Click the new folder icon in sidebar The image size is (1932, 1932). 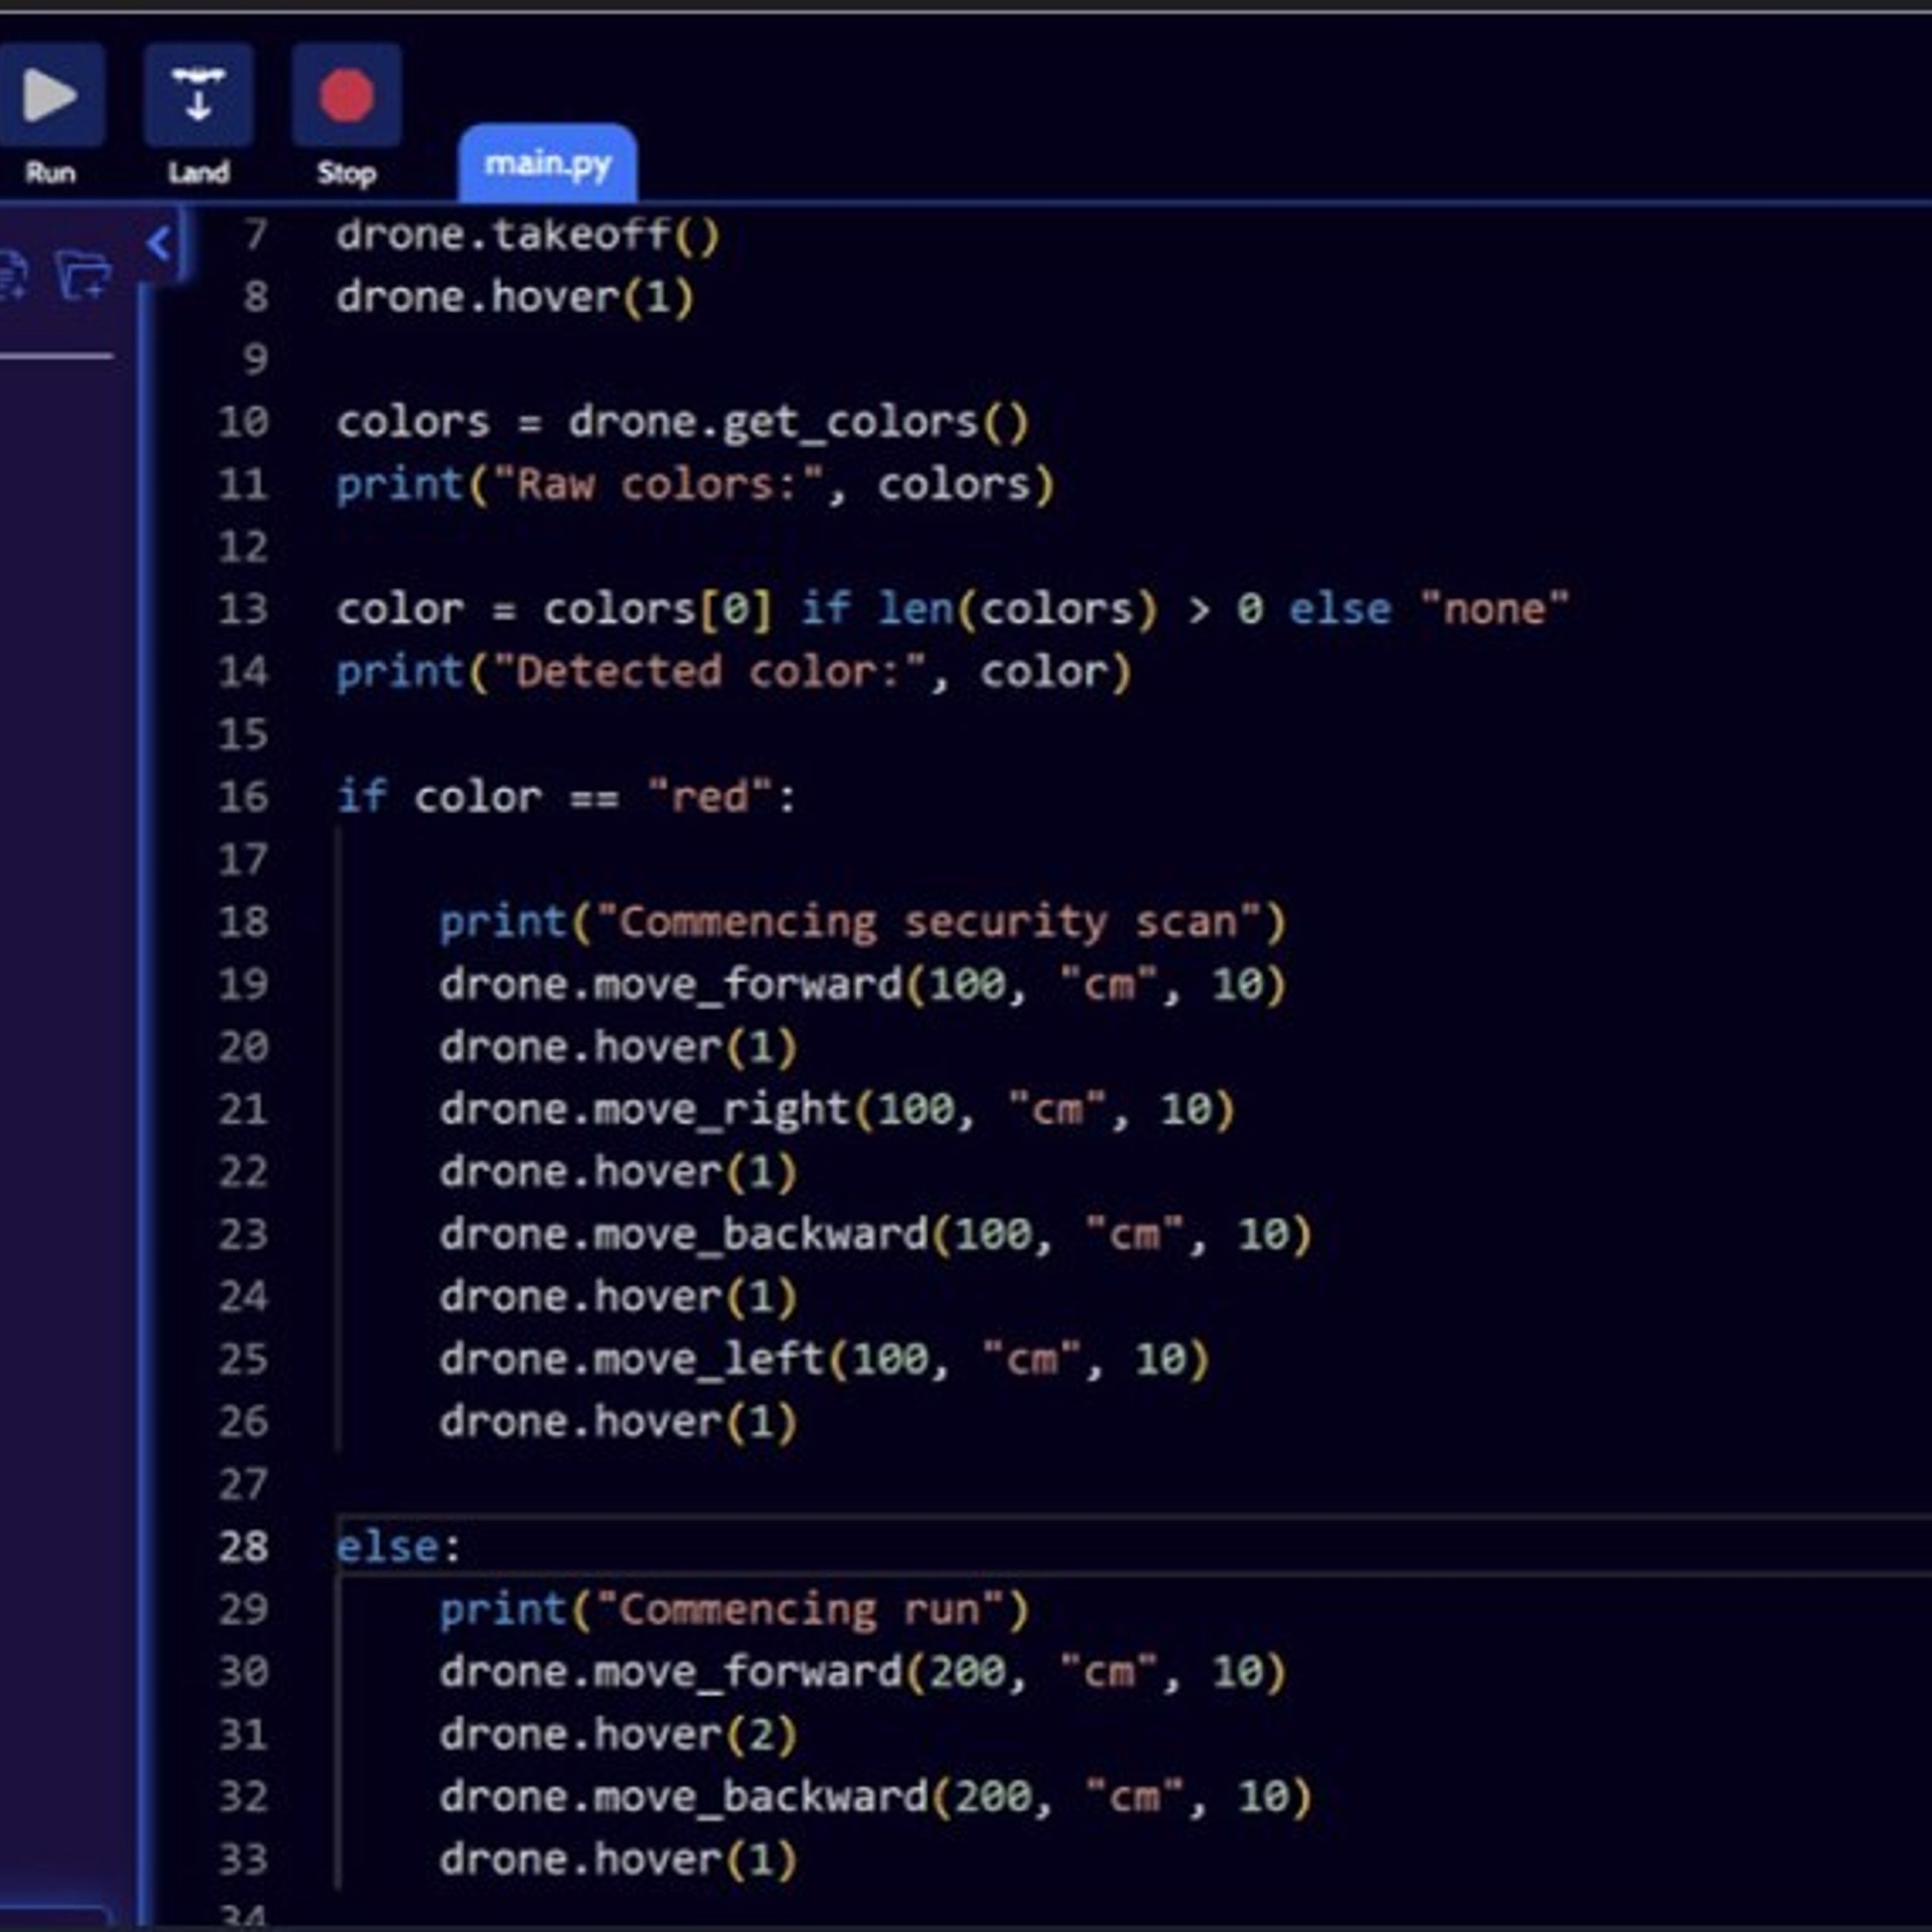tap(83, 275)
